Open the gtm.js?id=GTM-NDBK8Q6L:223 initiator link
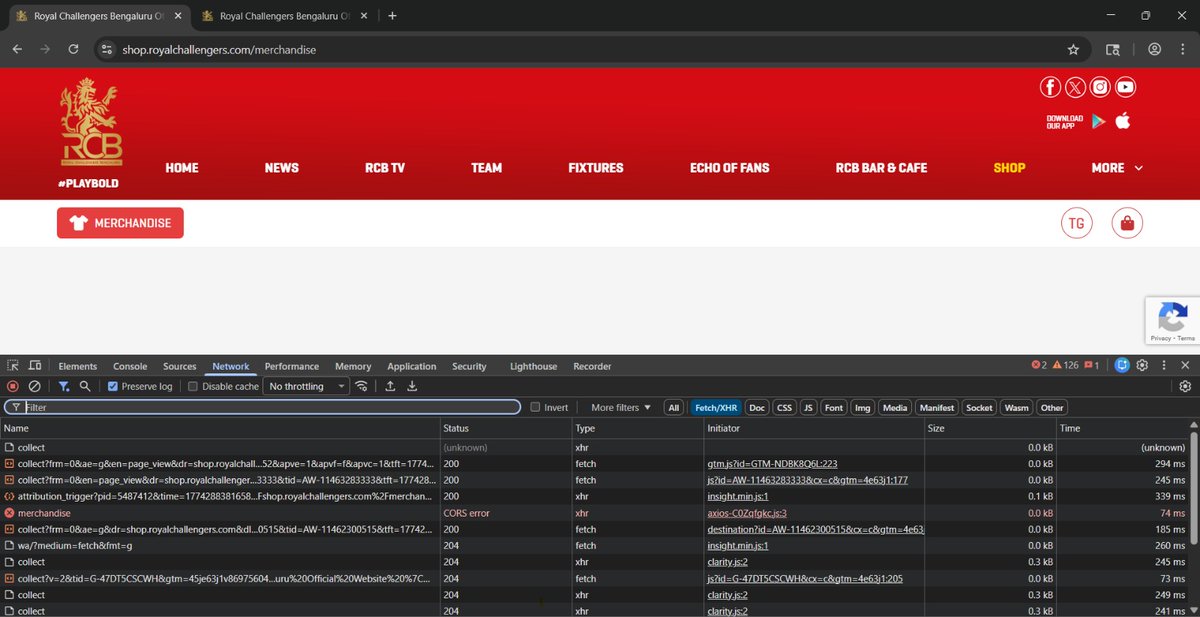Image resolution: width=1200 pixels, height=617 pixels. 772,464
